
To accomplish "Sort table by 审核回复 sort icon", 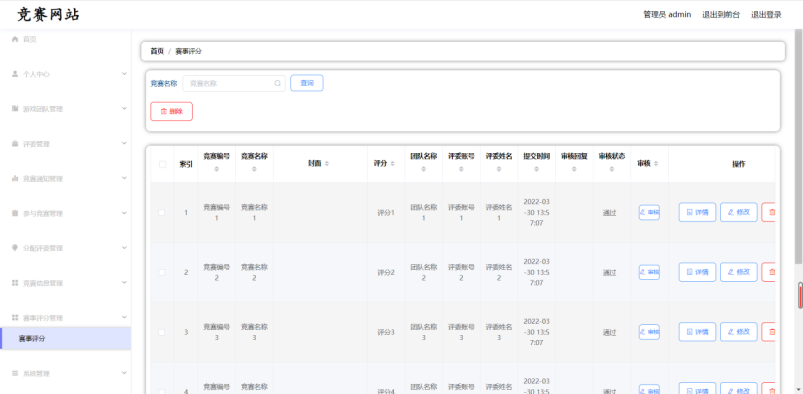I will pos(574,169).
